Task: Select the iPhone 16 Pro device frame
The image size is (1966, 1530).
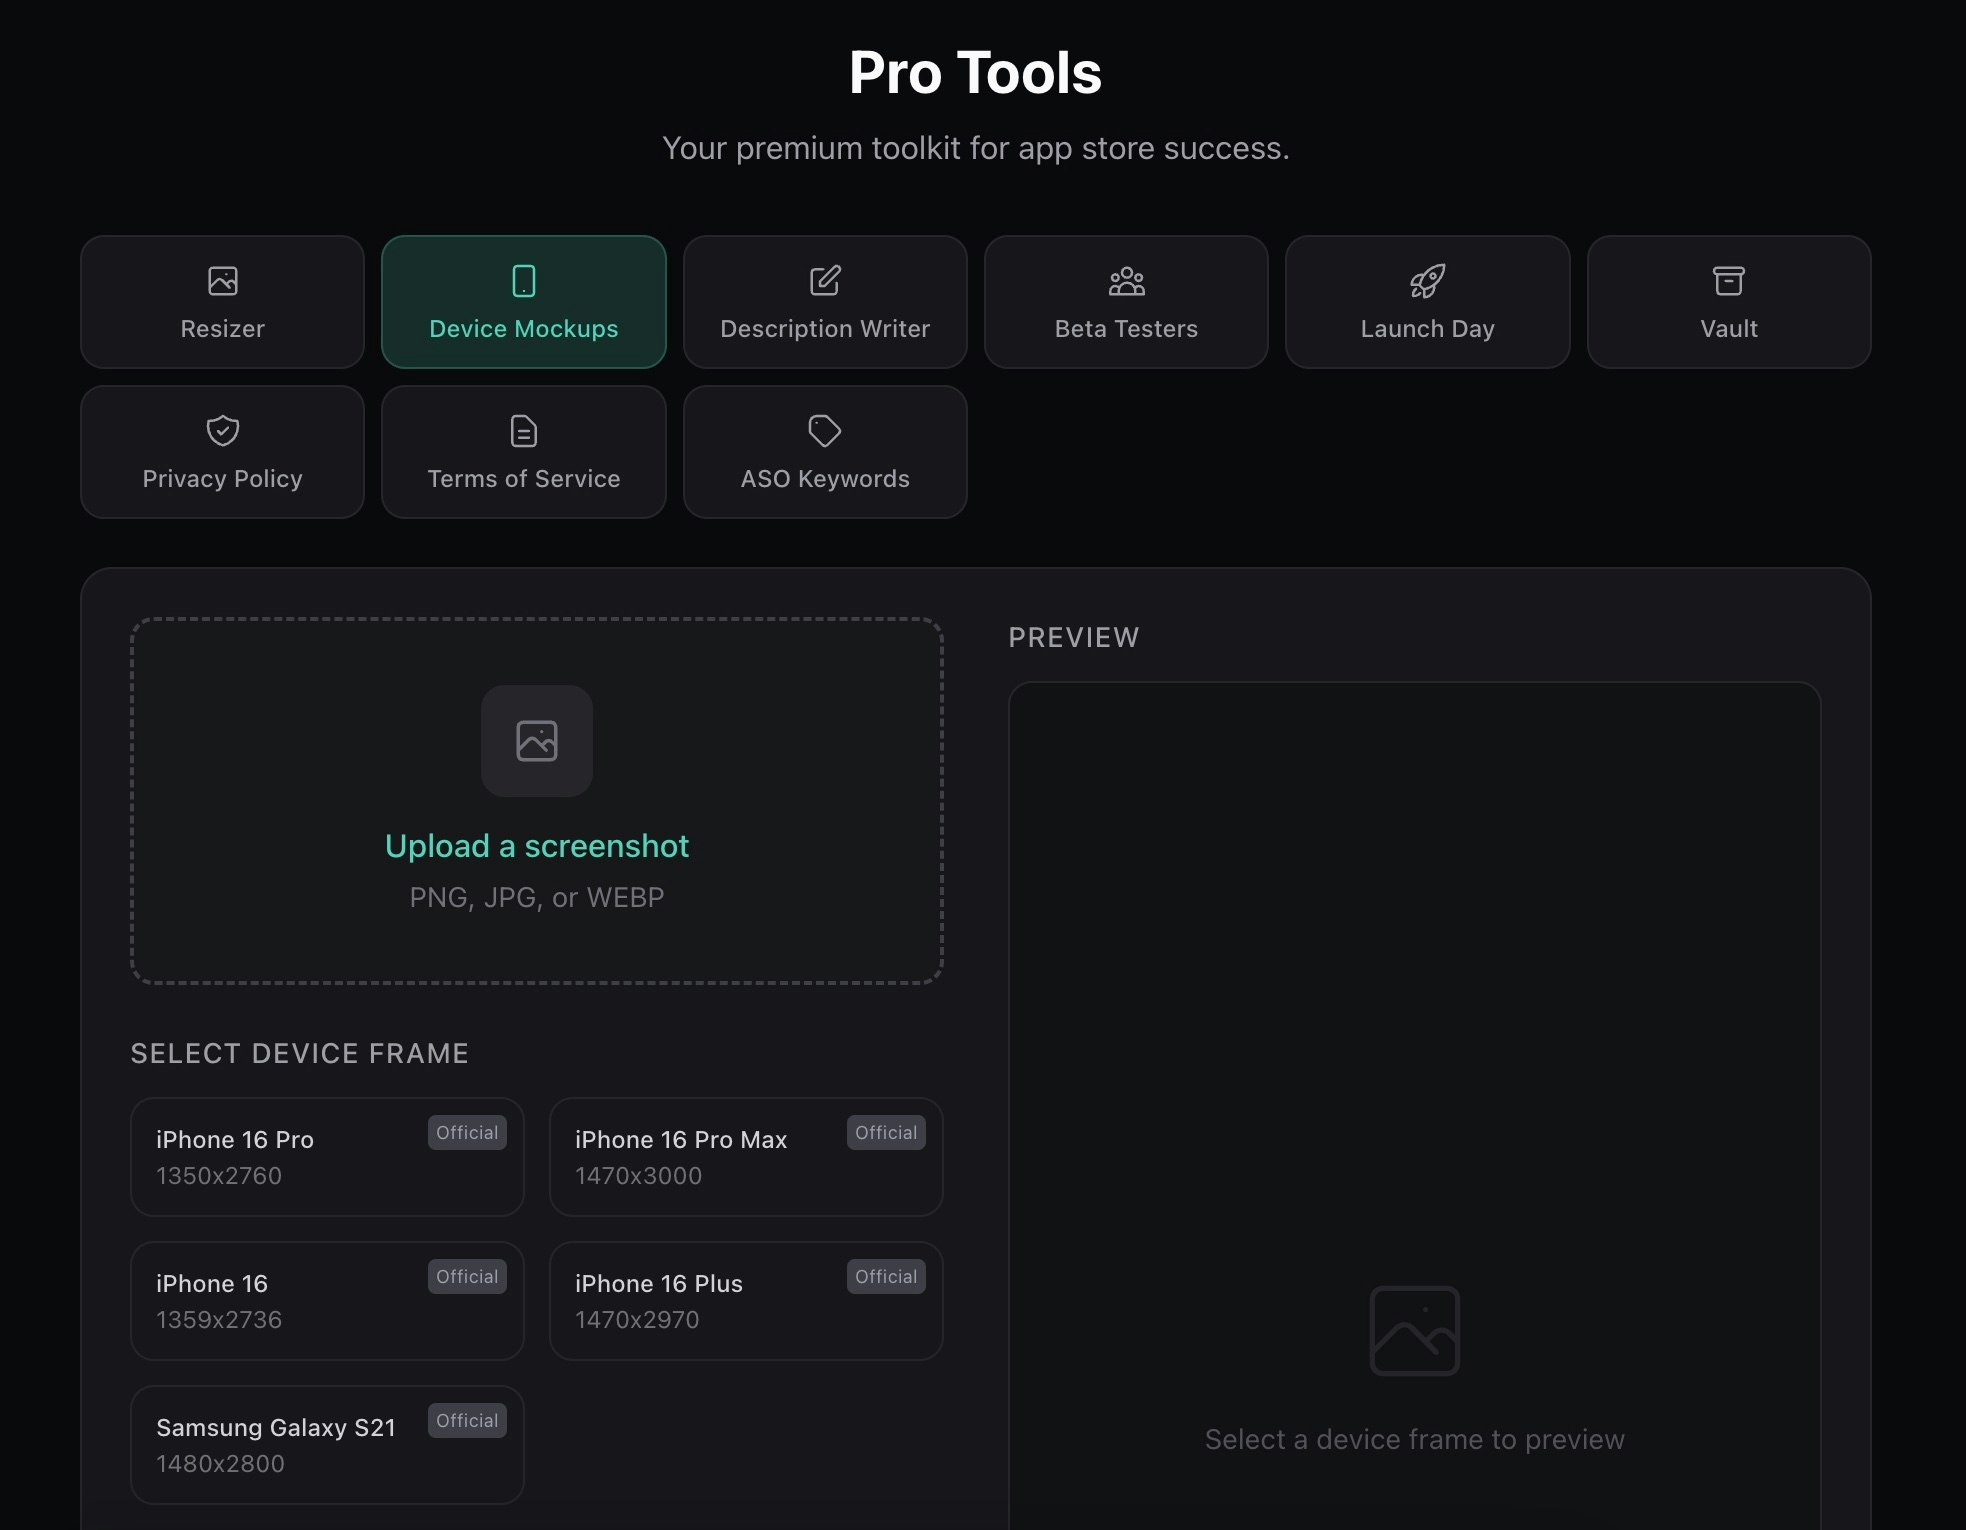Action: (x=327, y=1157)
